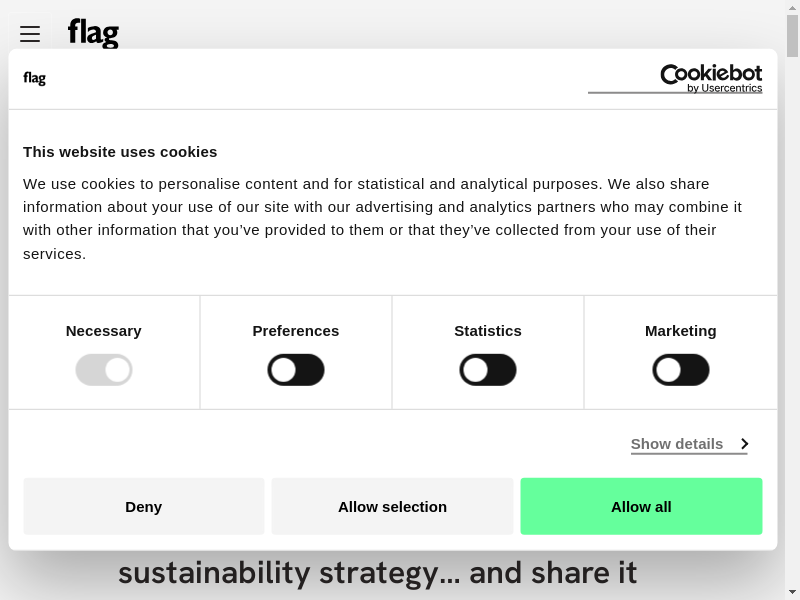The height and width of the screenshot is (600, 800).
Task: Click the Necessary category label
Action: (x=104, y=331)
